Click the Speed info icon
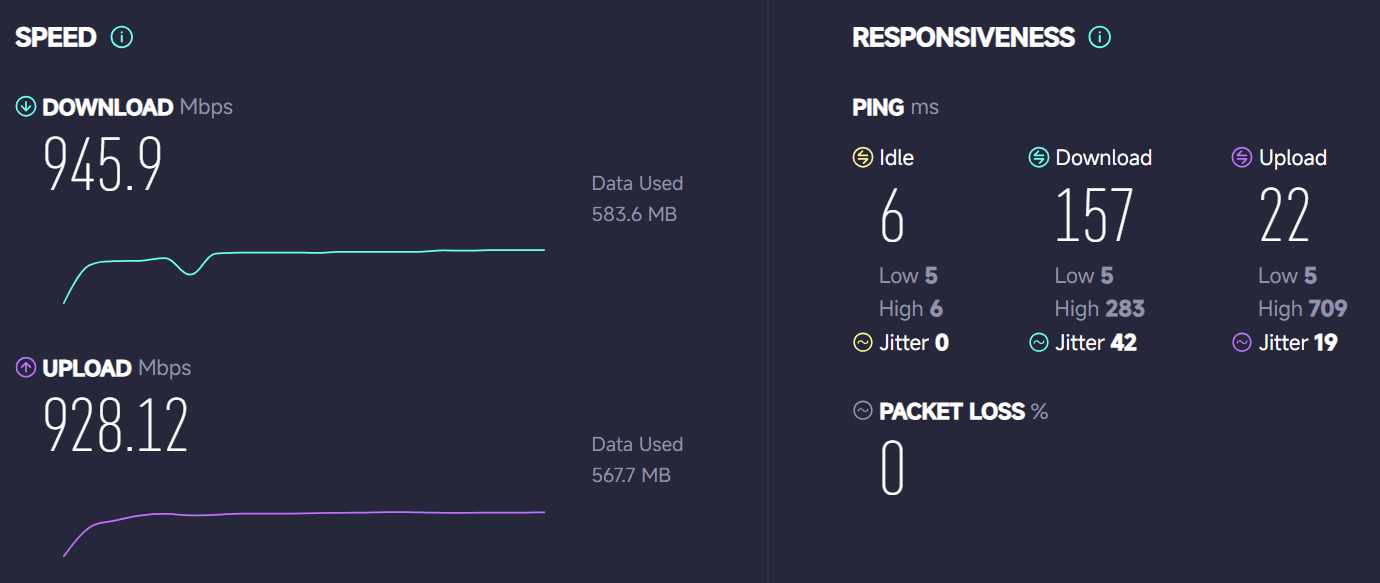This screenshot has height=583, width=1380. pos(122,38)
